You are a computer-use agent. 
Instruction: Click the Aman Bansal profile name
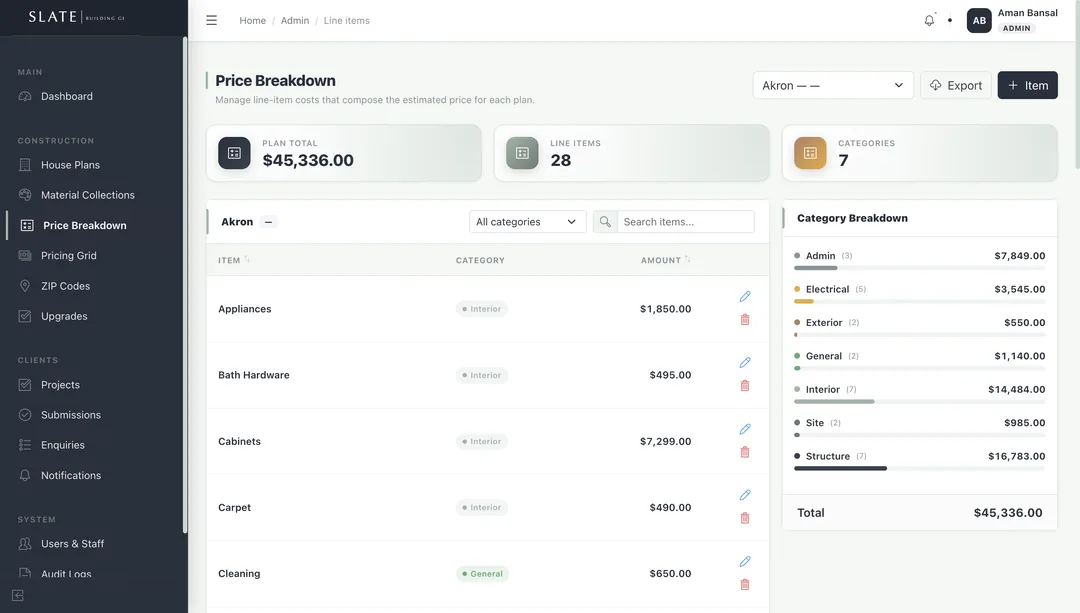(1028, 13)
